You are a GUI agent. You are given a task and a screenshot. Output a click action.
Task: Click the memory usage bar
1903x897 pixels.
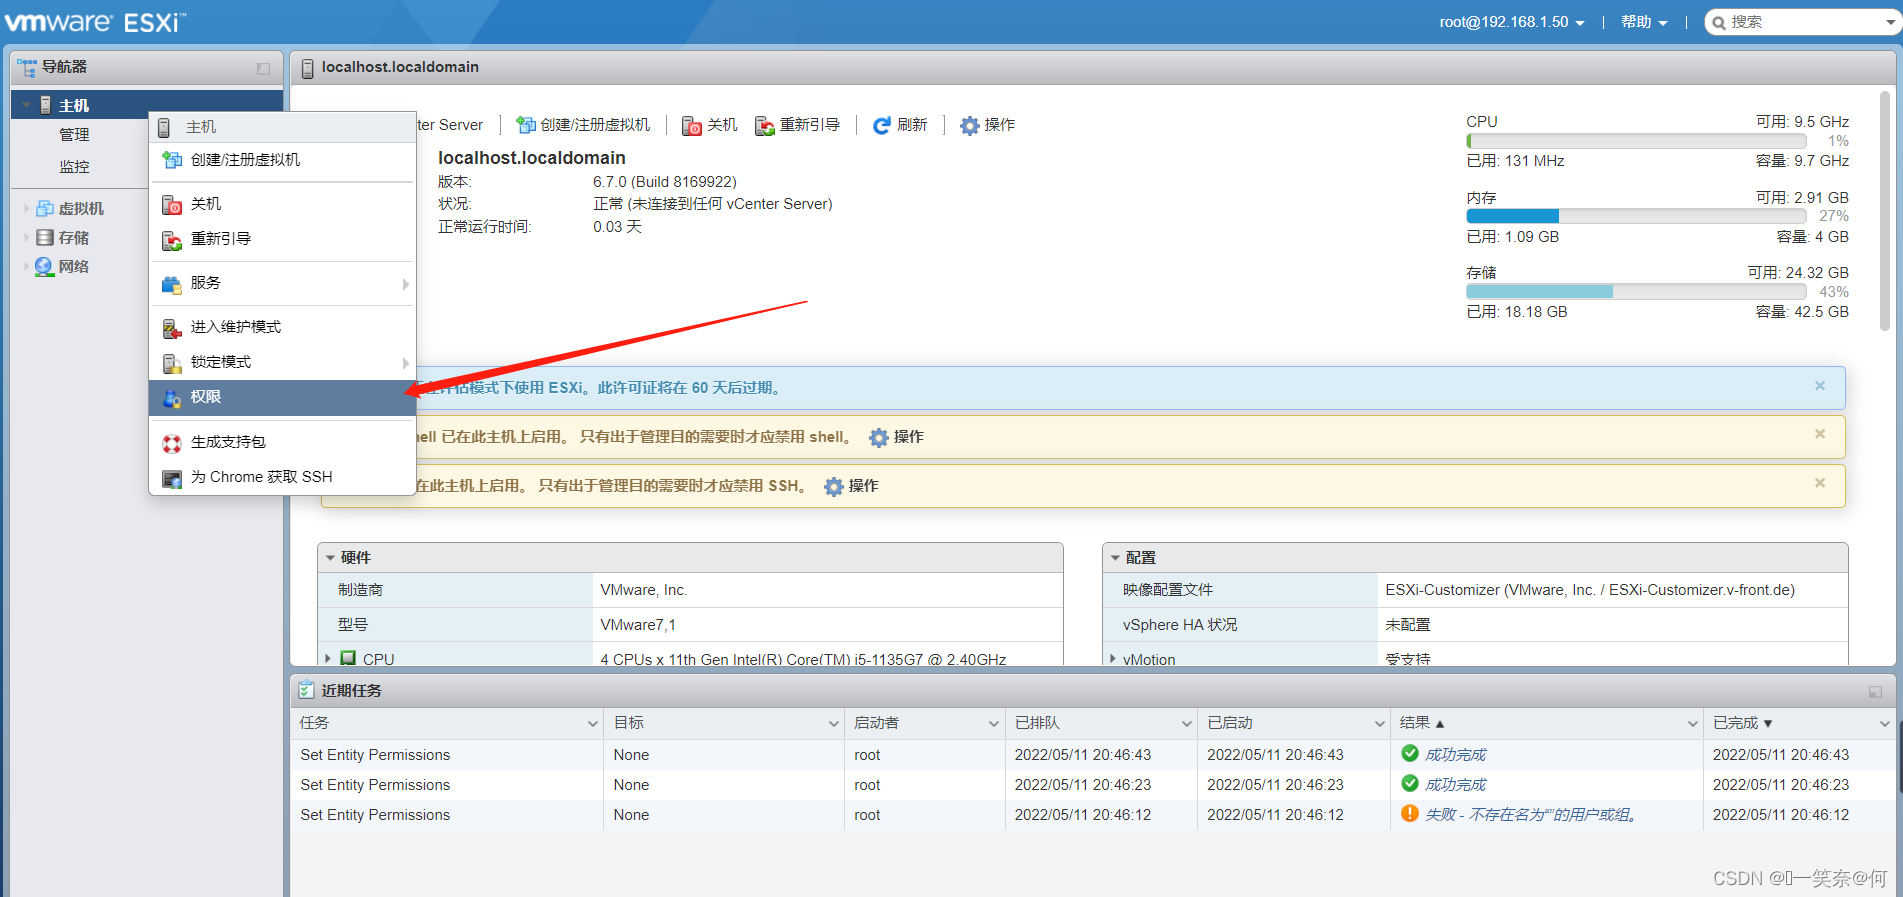pos(1636,216)
